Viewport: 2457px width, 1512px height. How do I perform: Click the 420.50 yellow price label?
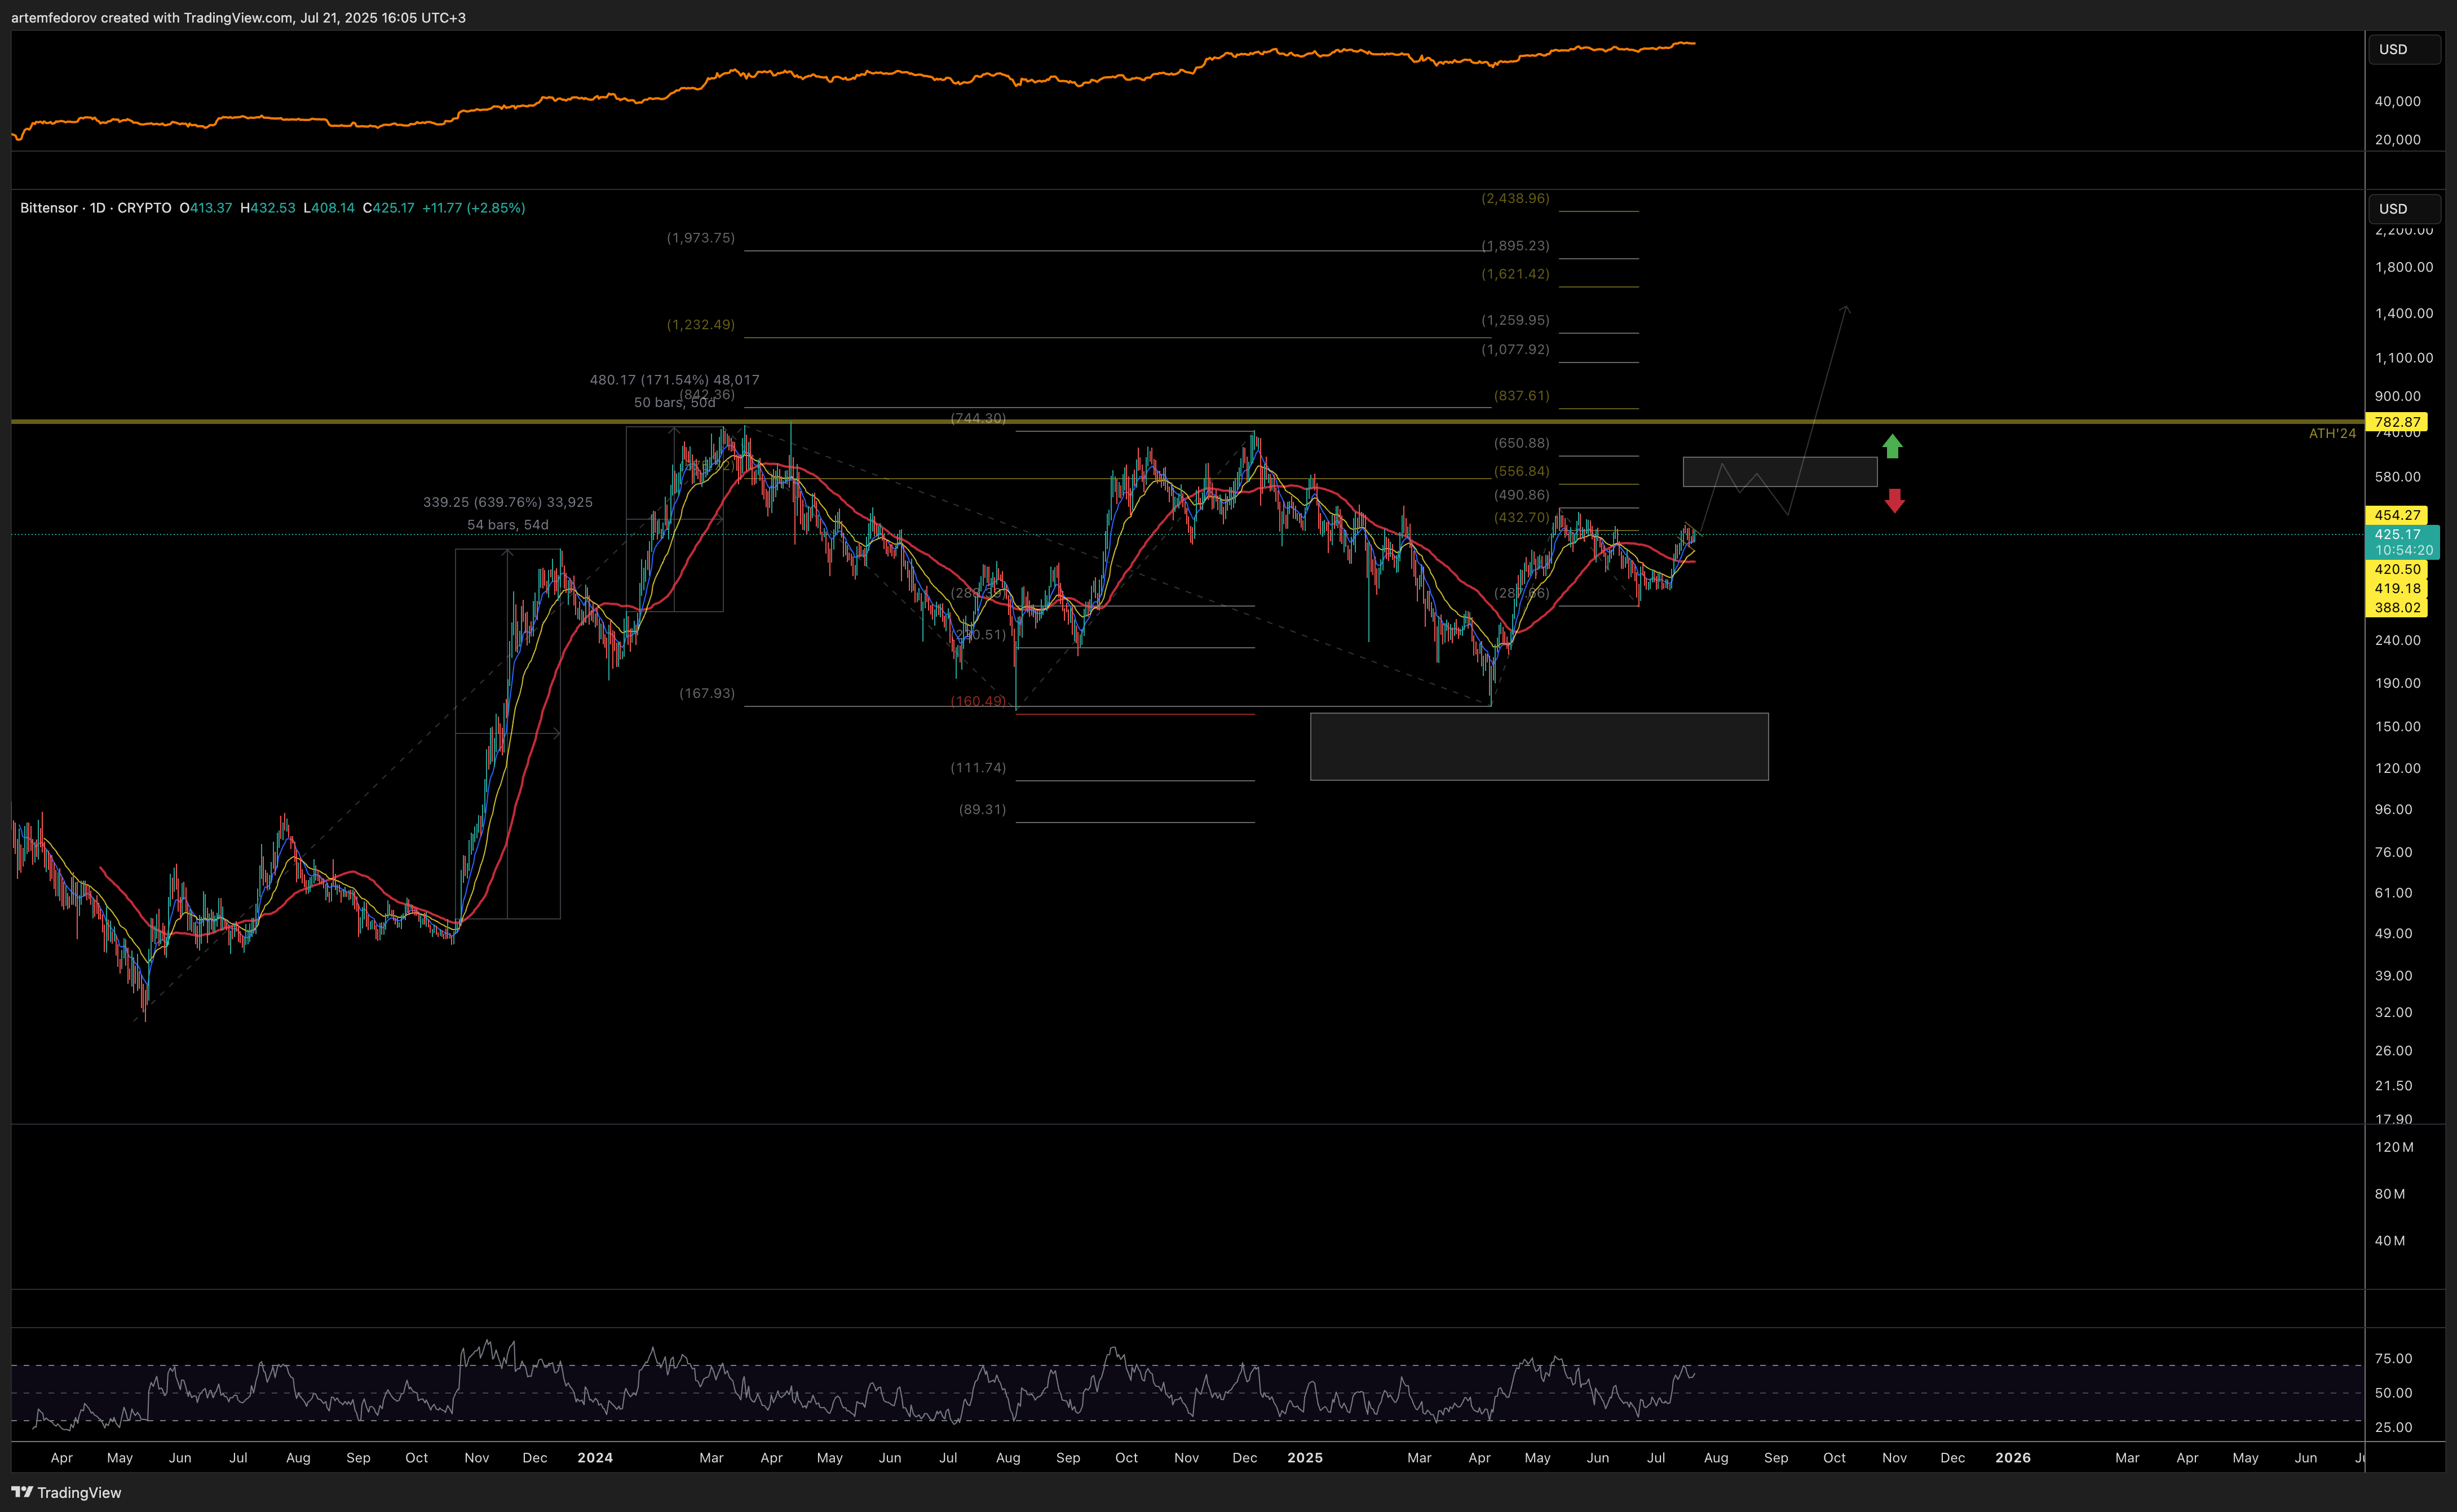click(2397, 569)
